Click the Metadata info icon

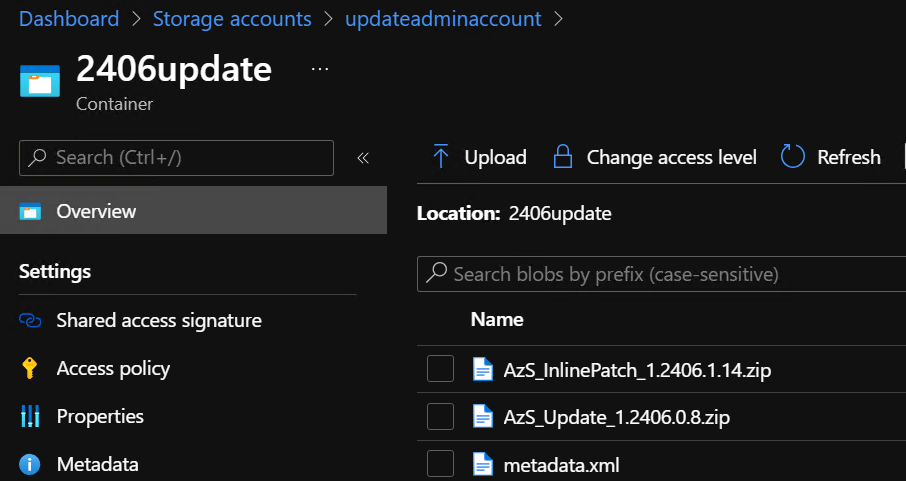(30, 465)
